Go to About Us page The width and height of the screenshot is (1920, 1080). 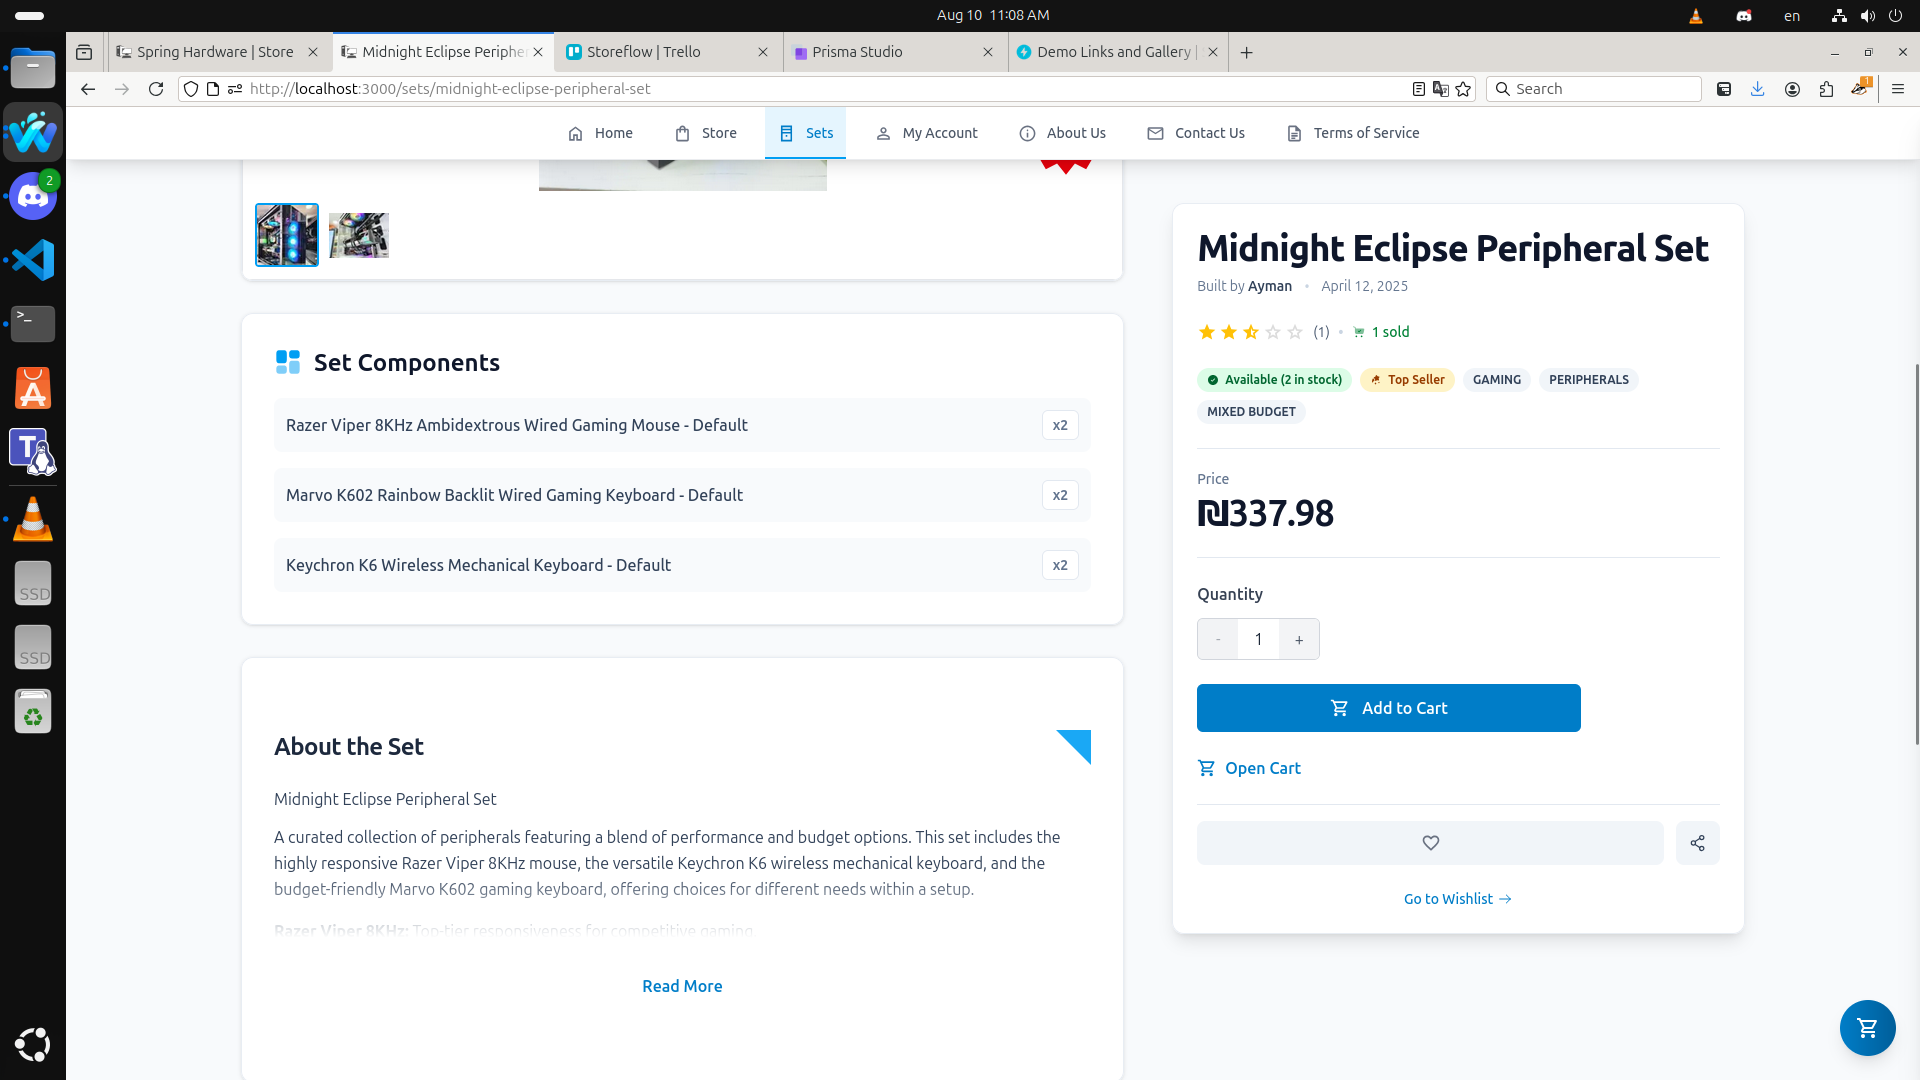pos(1062,133)
